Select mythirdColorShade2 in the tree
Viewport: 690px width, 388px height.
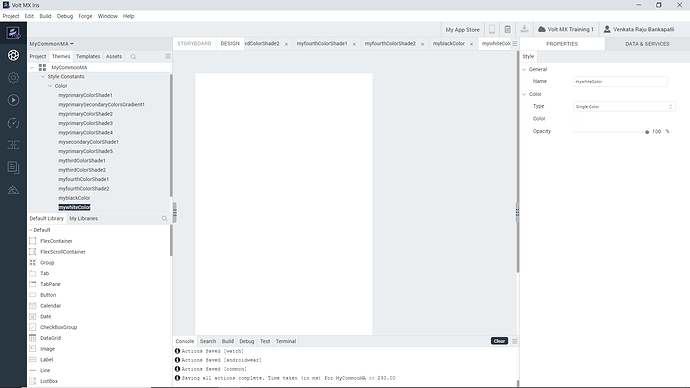coord(82,170)
